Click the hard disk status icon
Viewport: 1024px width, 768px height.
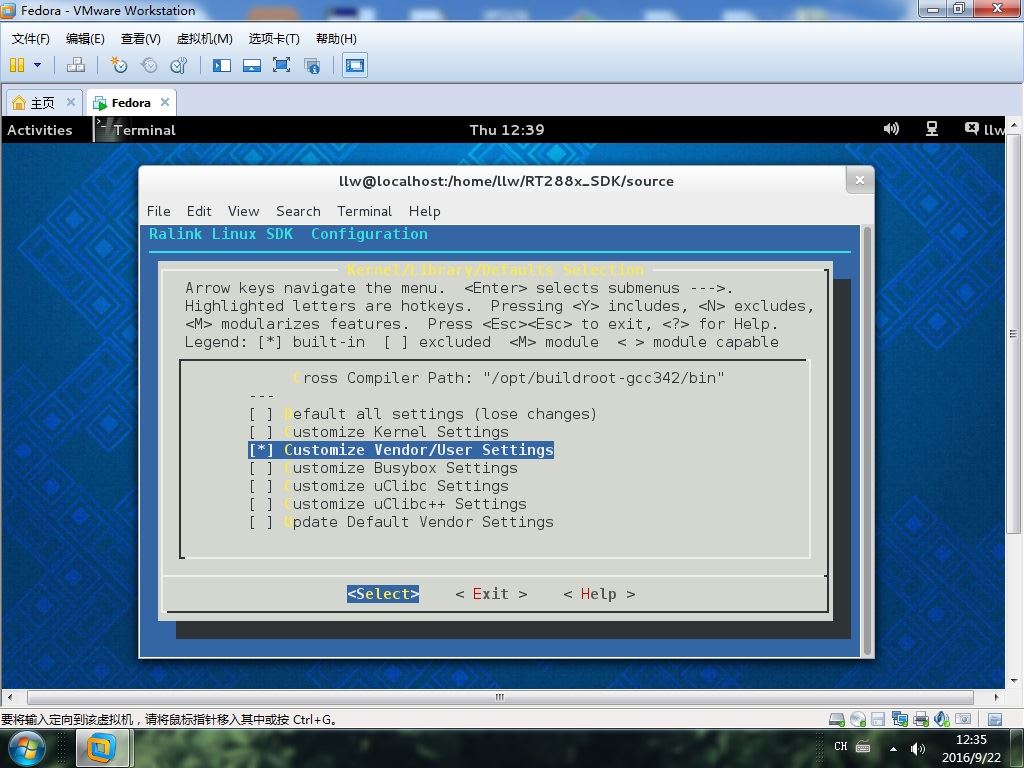pos(837,720)
